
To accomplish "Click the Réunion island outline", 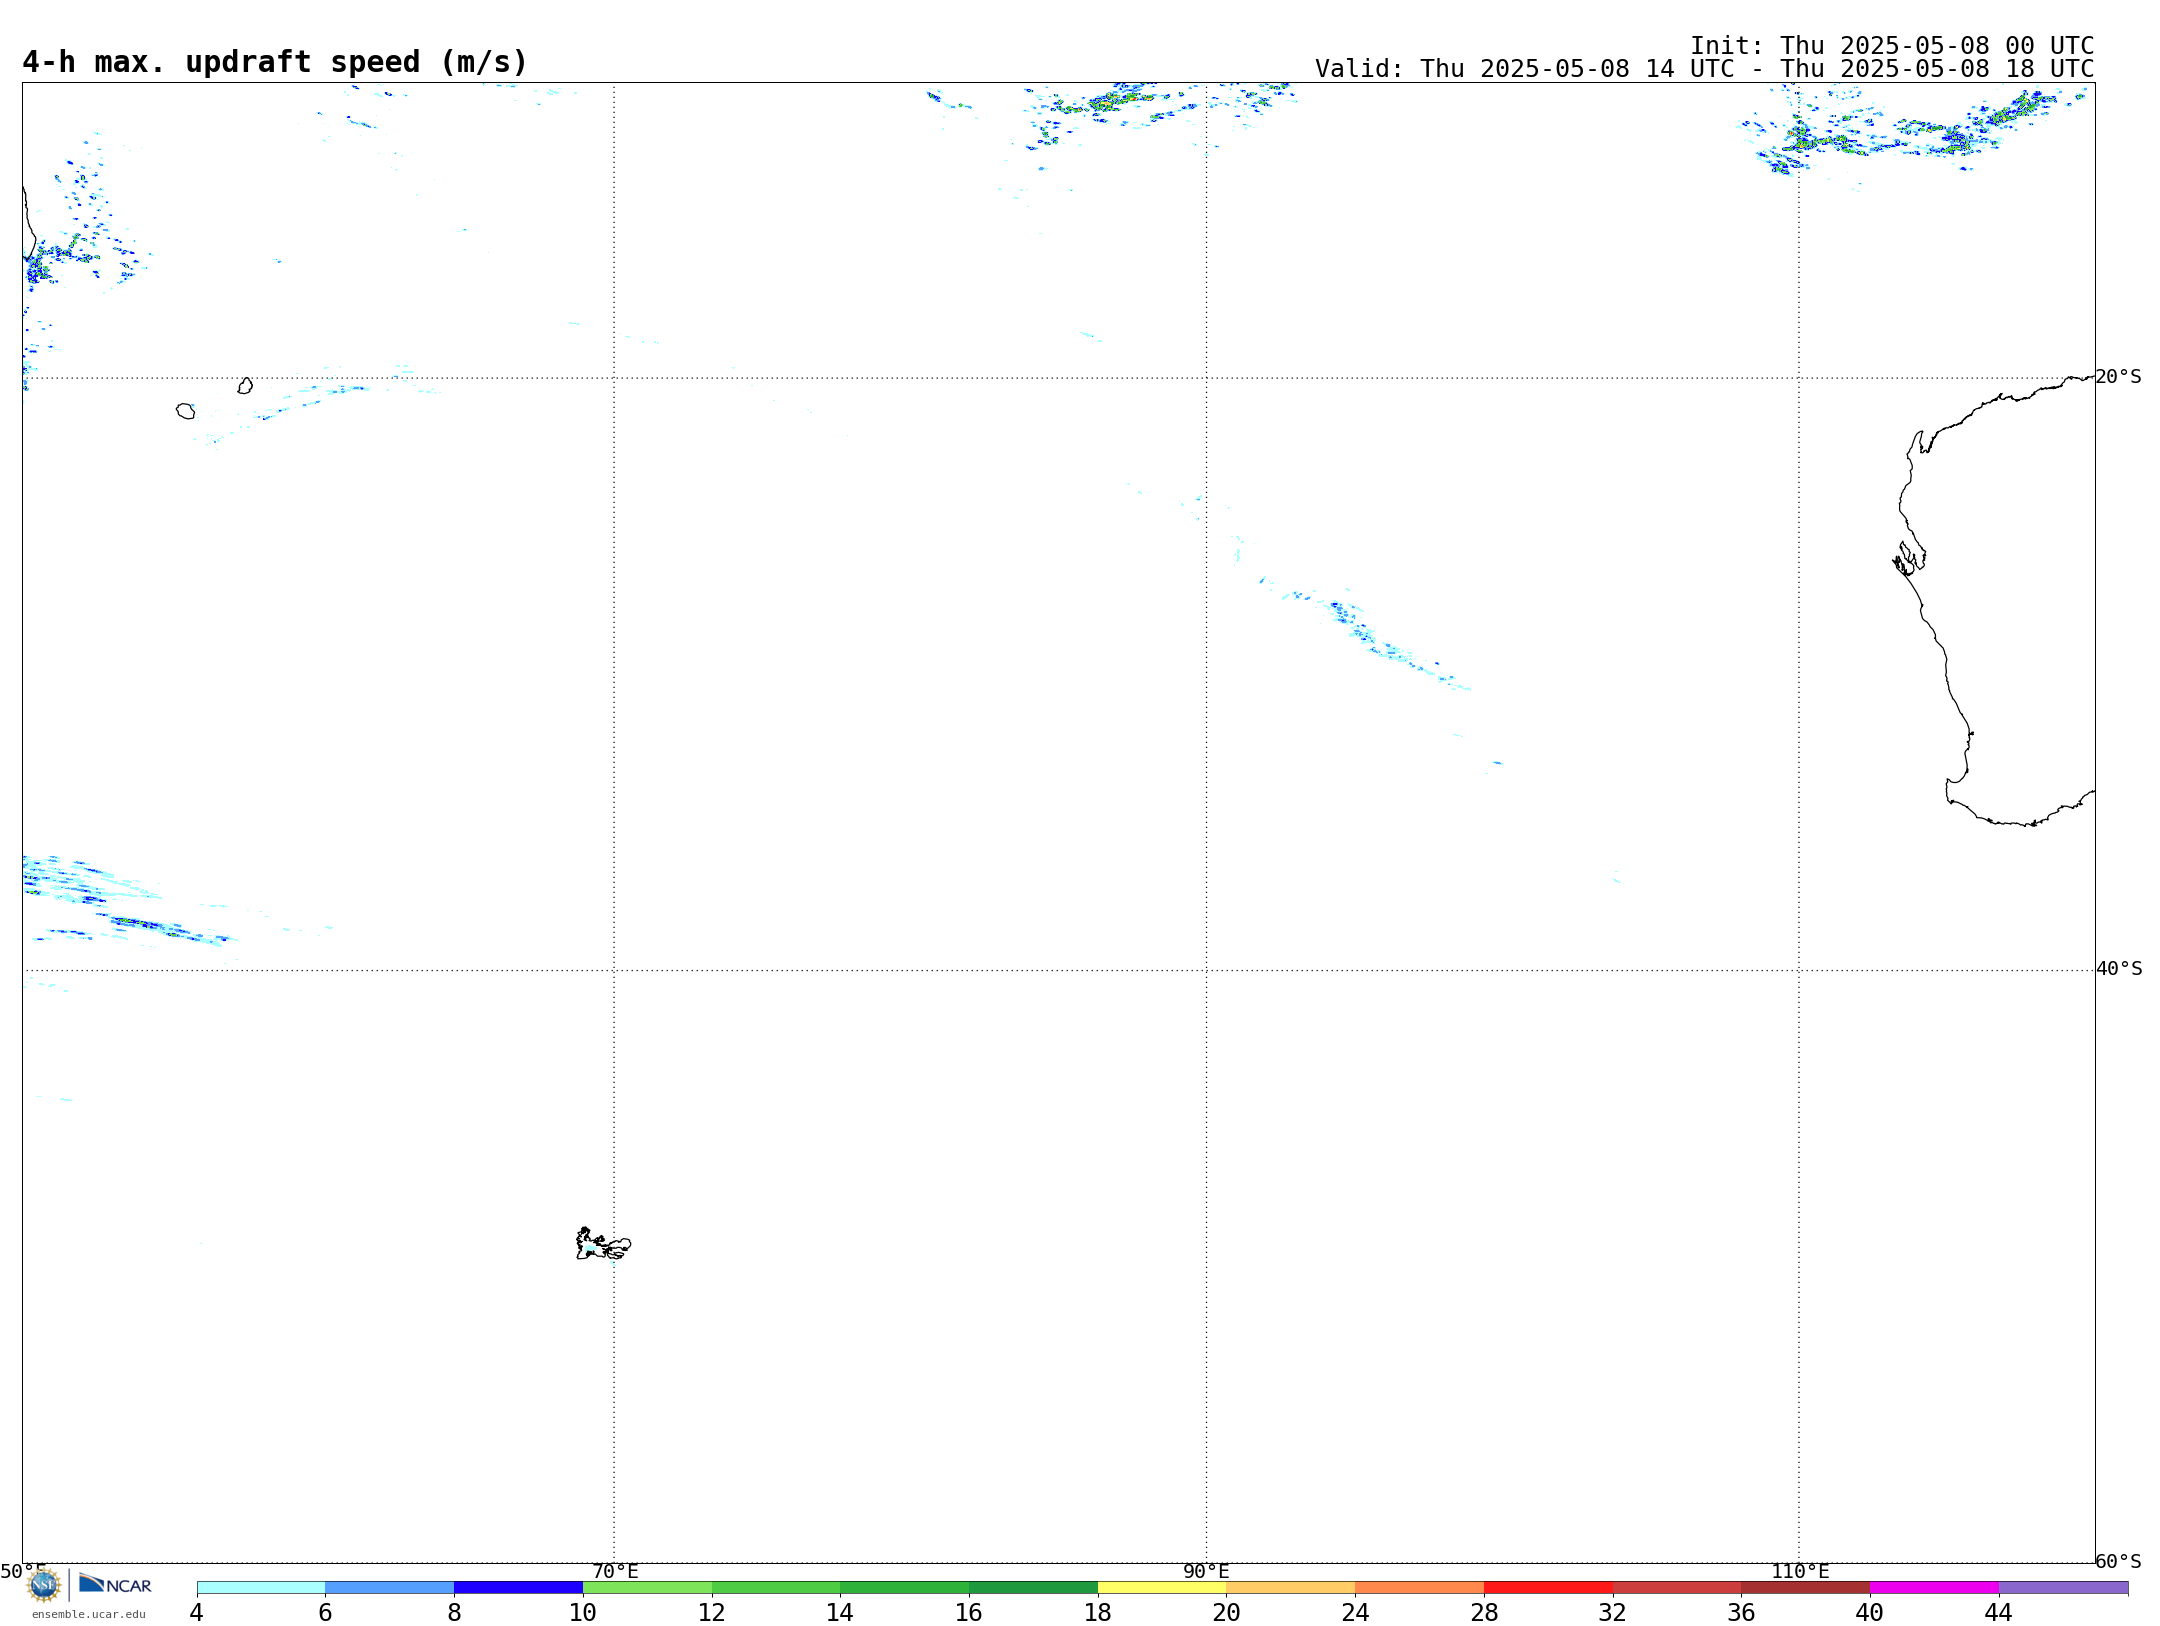I will 185,411.
